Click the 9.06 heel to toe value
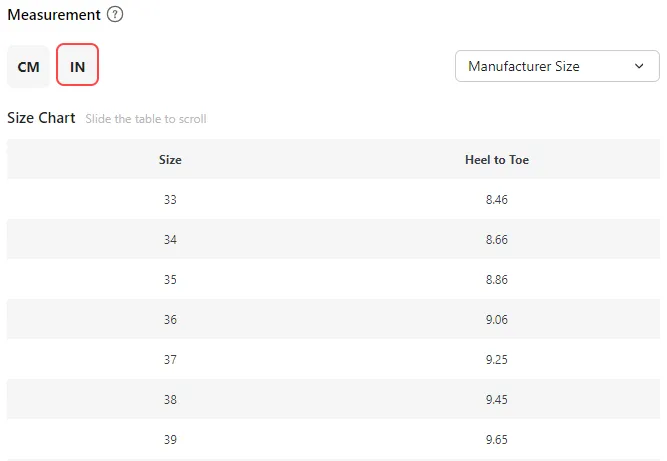Screen dimensions: 667x461 point(497,319)
